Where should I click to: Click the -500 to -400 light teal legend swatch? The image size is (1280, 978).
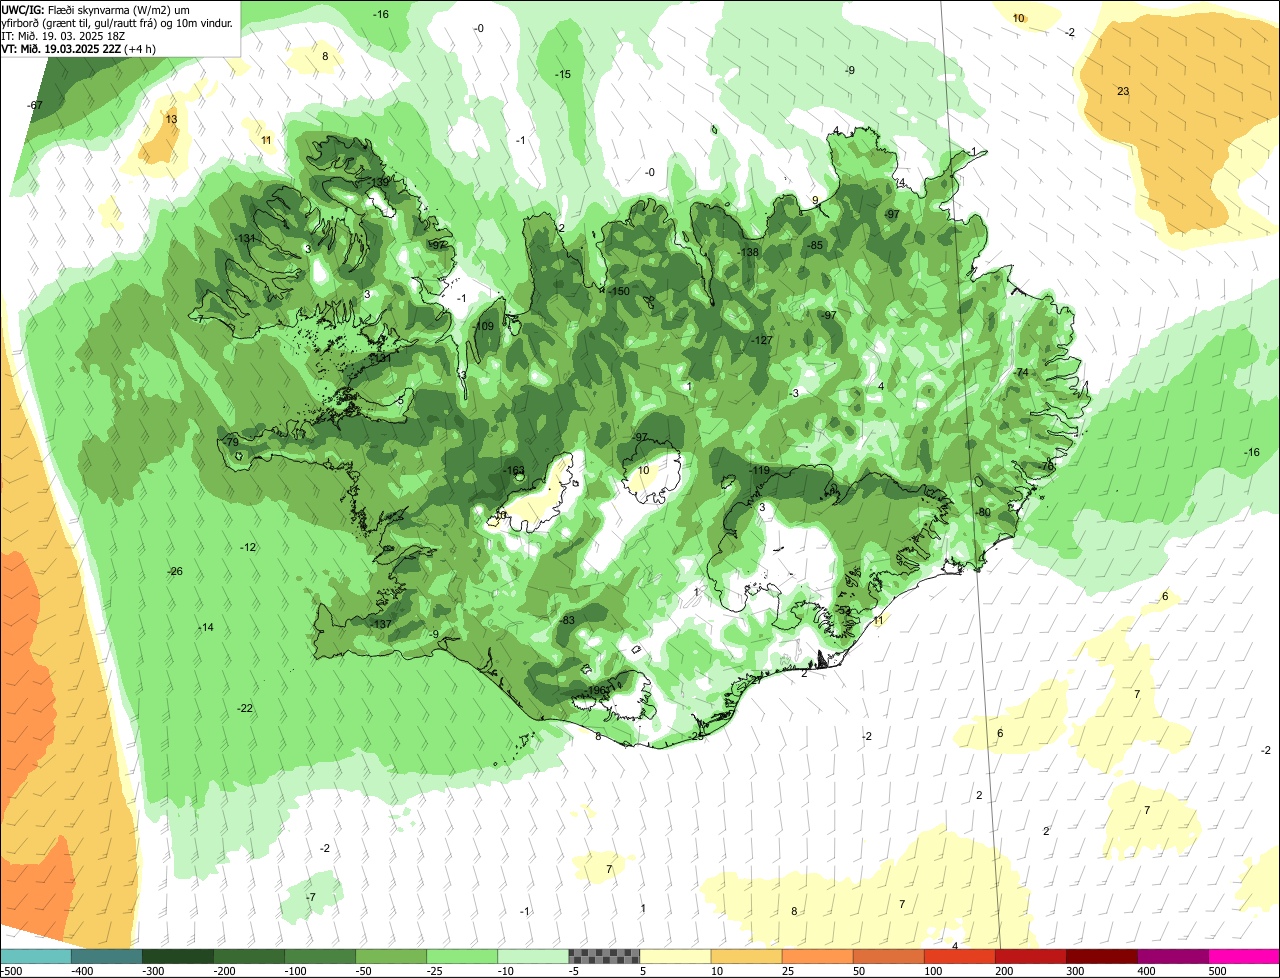(x=36, y=956)
